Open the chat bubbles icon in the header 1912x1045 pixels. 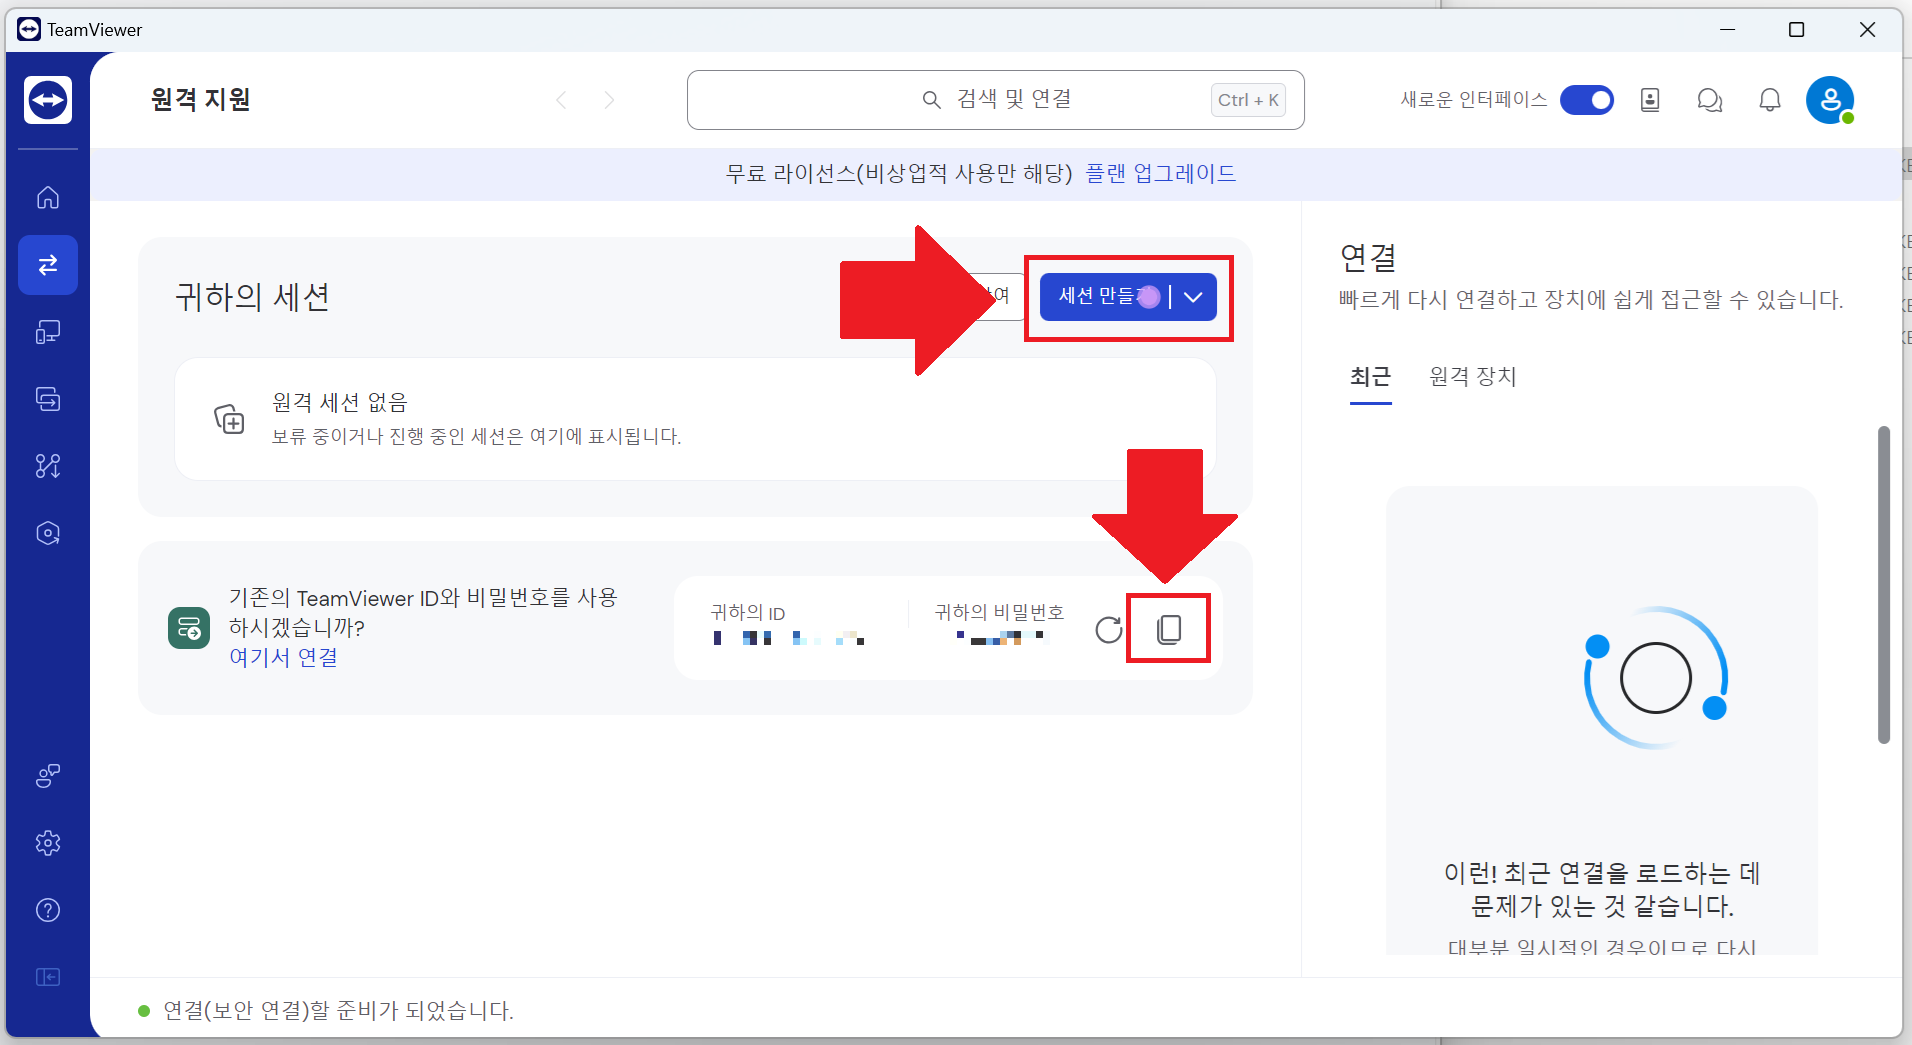coord(1710,100)
